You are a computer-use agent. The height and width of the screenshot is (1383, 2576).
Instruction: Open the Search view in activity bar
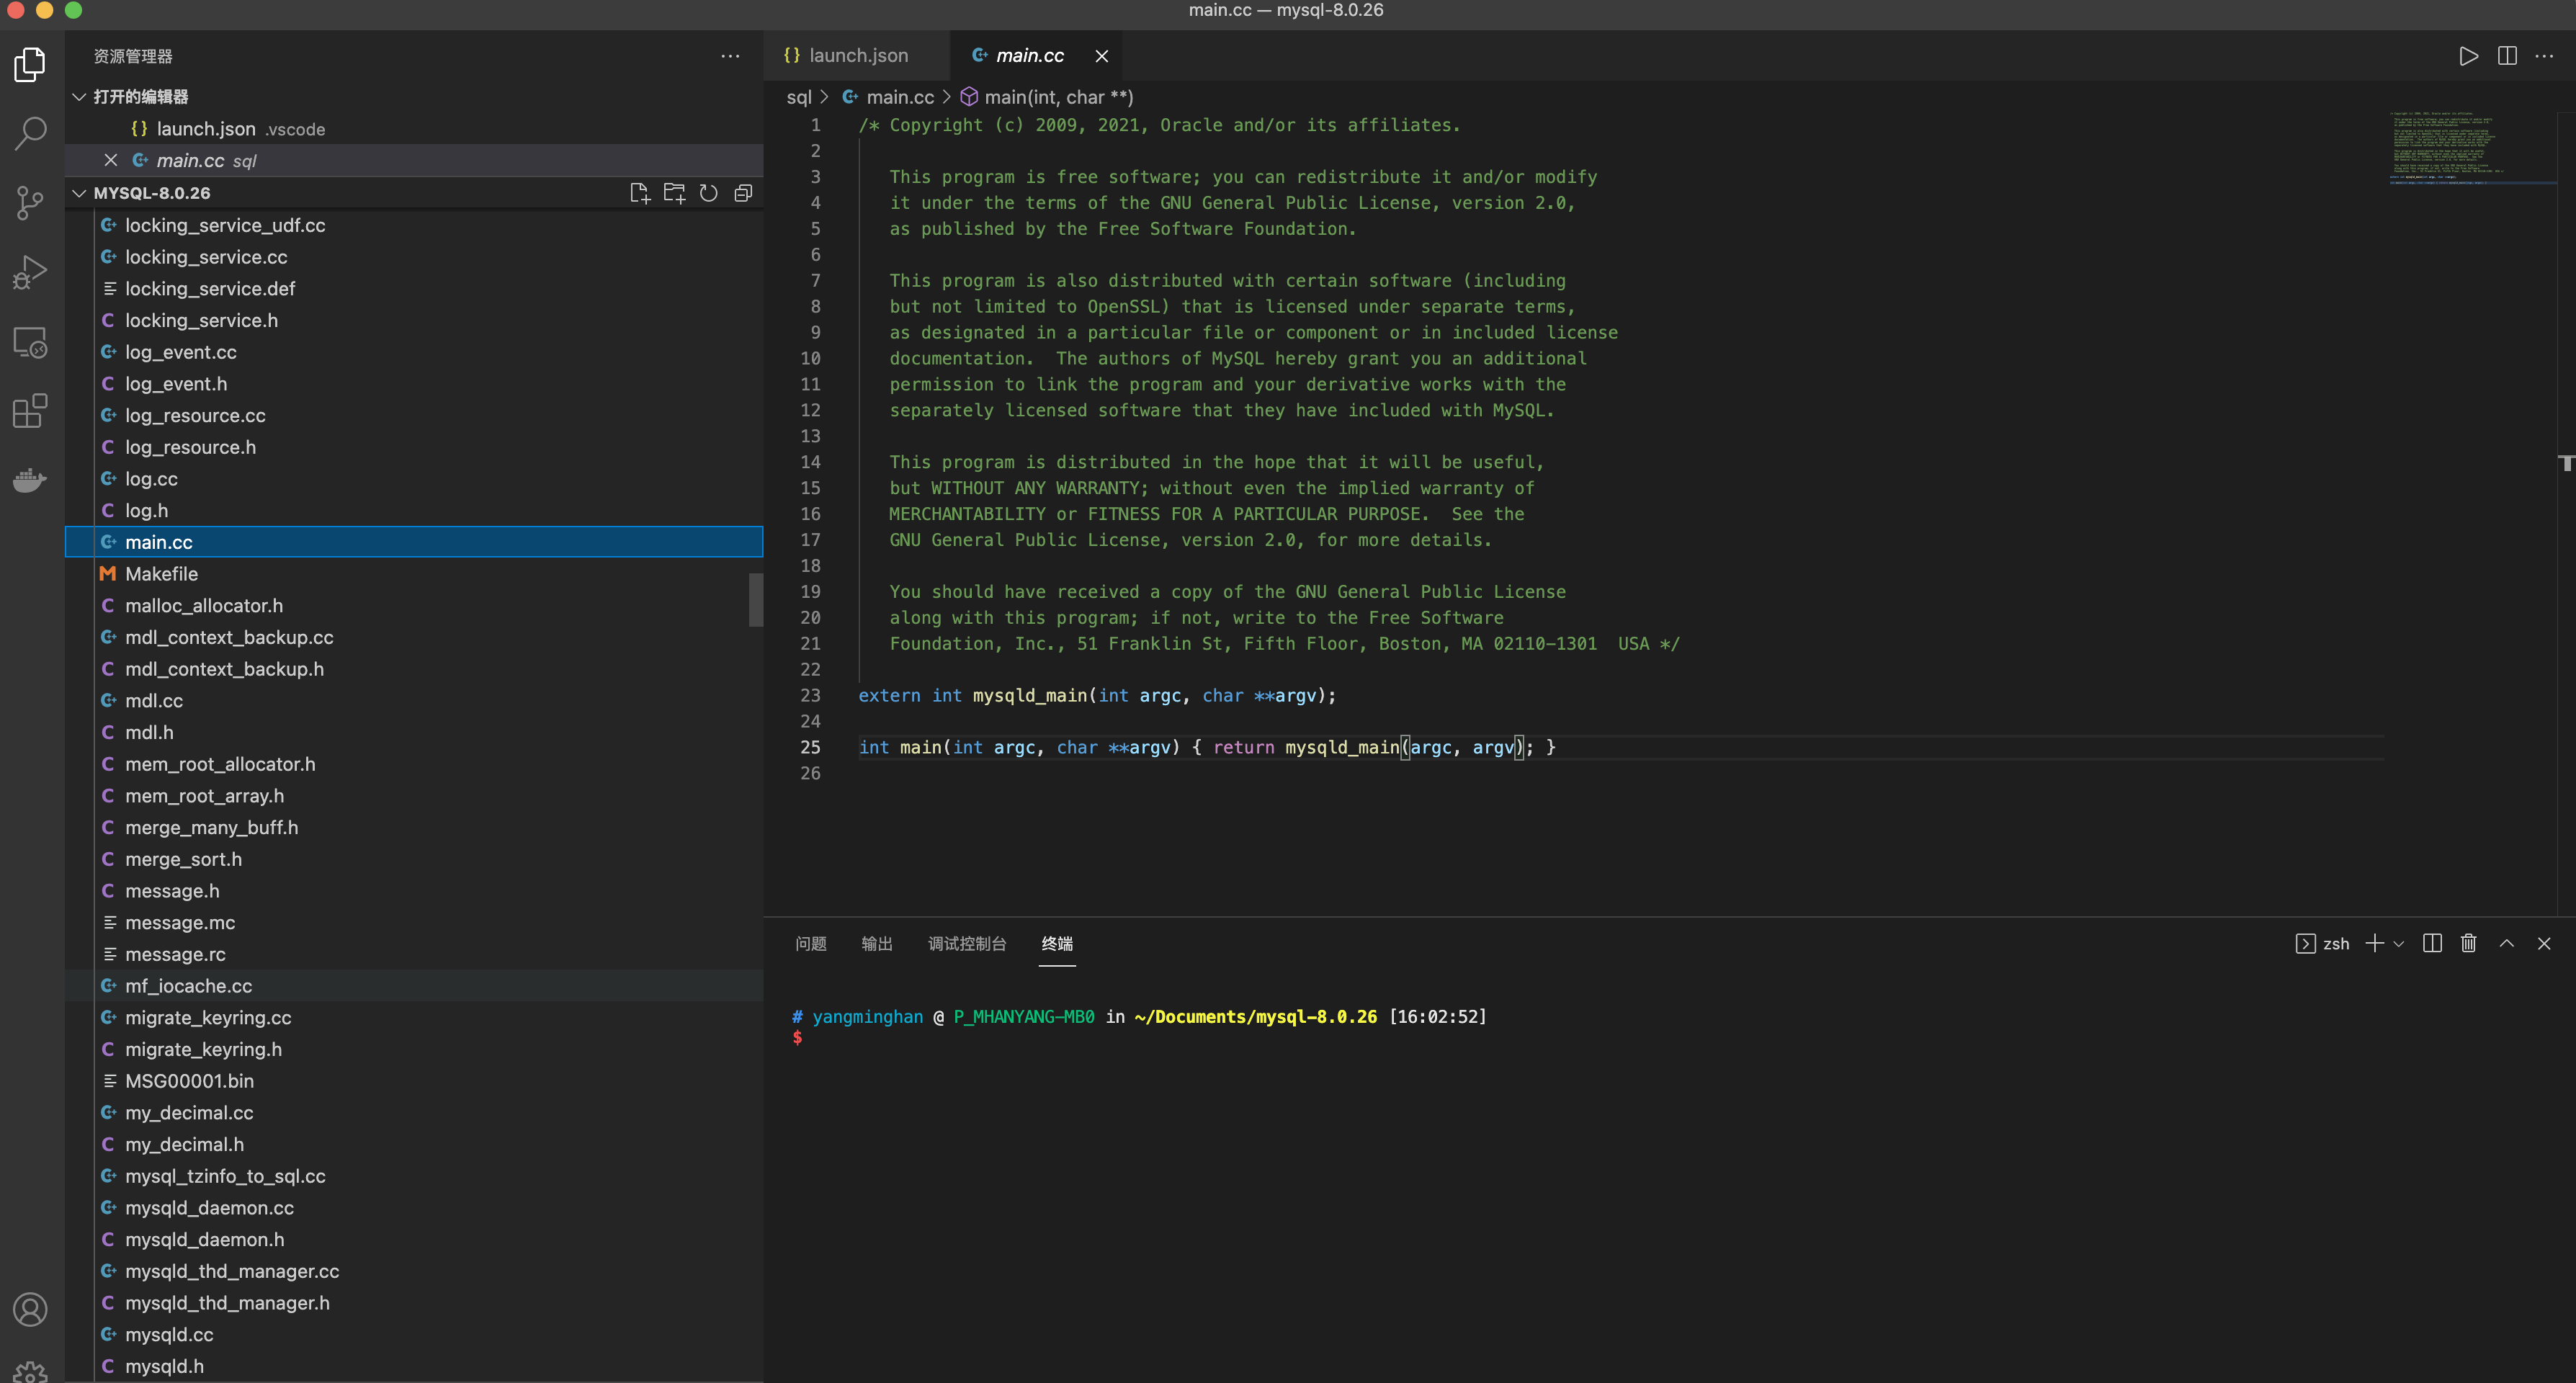click(30, 132)
